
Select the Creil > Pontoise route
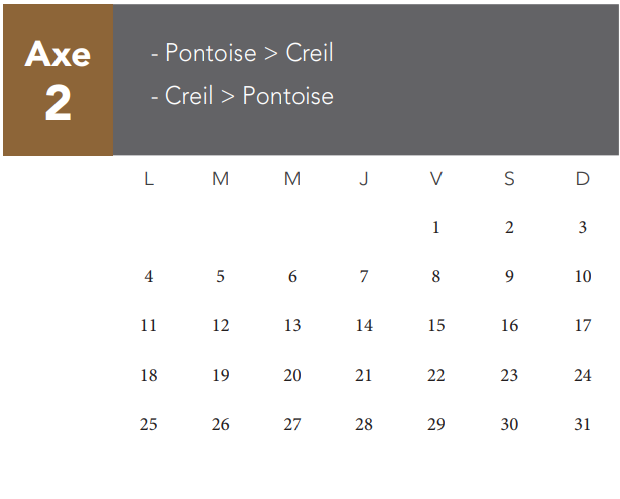point(242,96)
